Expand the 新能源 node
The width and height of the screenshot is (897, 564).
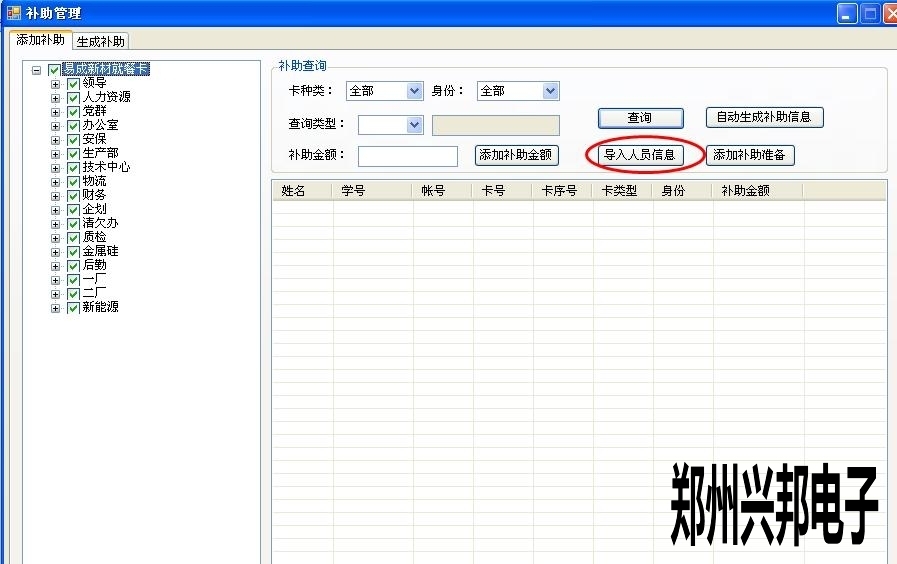tap(55, 308)
